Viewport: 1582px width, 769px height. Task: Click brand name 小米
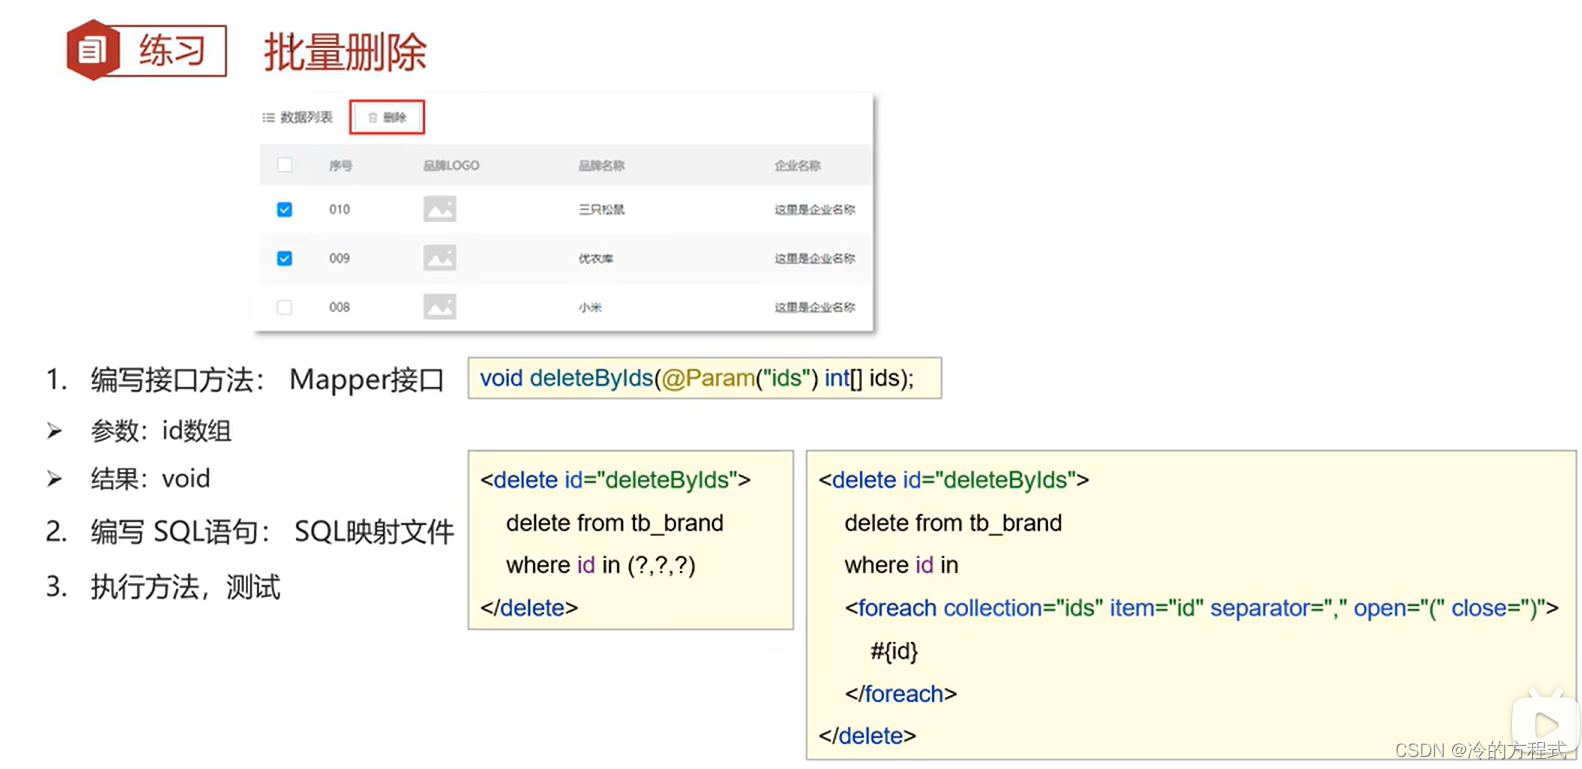pyautogui.click(x=590, y=308)
